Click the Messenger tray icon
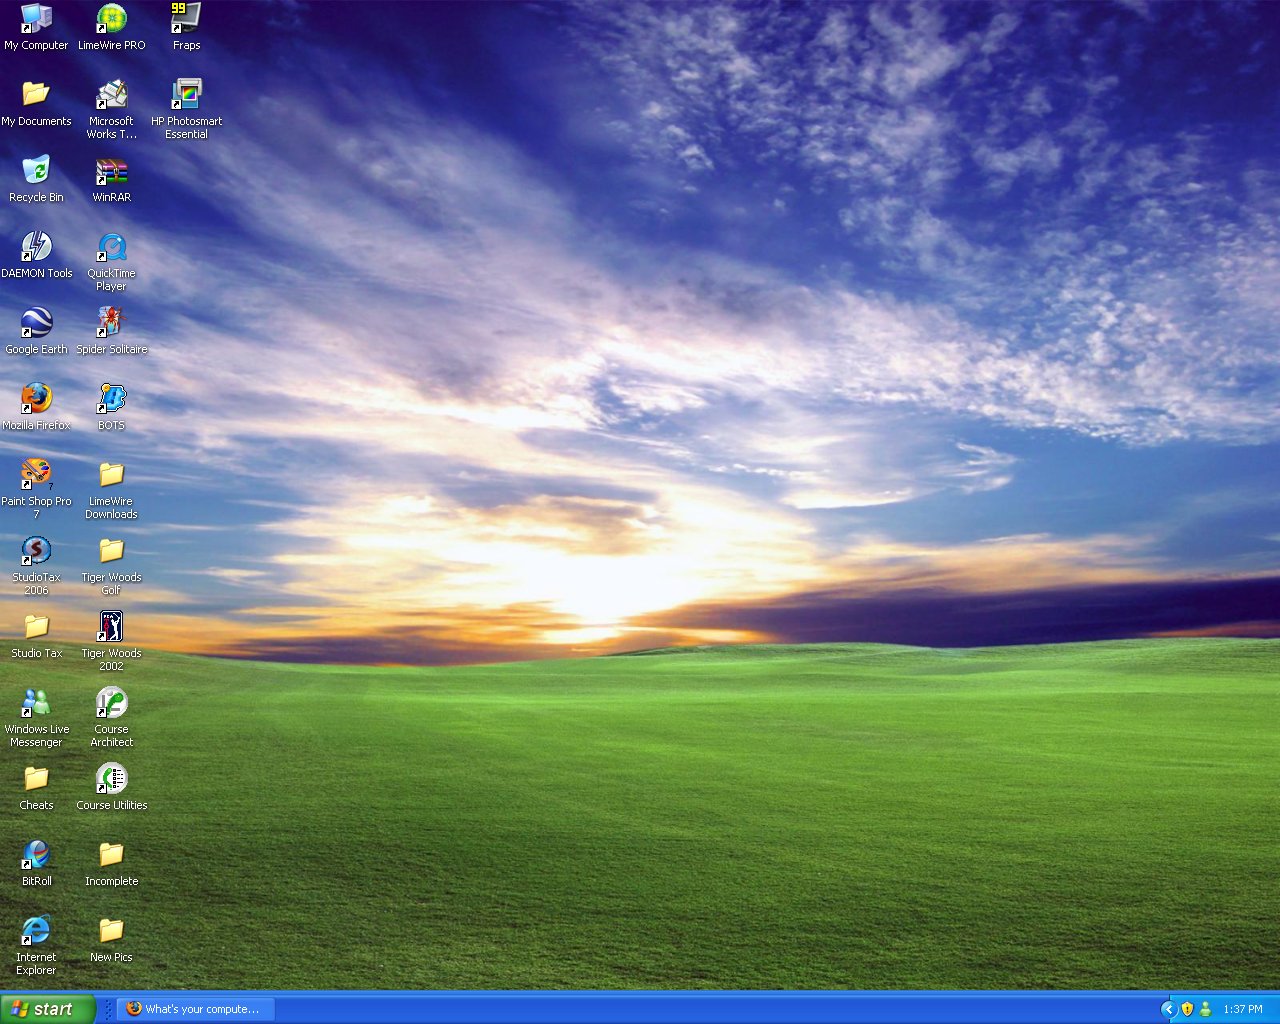1280x1024 pixels. [1205, 1009]
